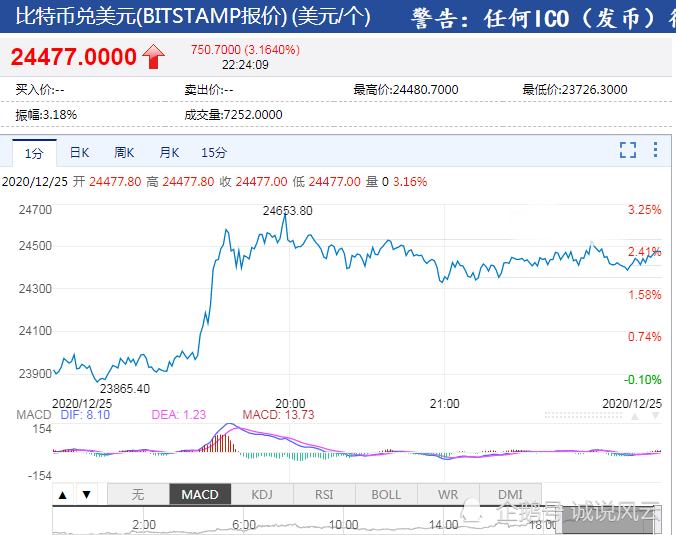Screen dimensions: 676x535
Task: Click the DEA: 1.23 readout
Action: pyautogui.click(x=179, y=415)
